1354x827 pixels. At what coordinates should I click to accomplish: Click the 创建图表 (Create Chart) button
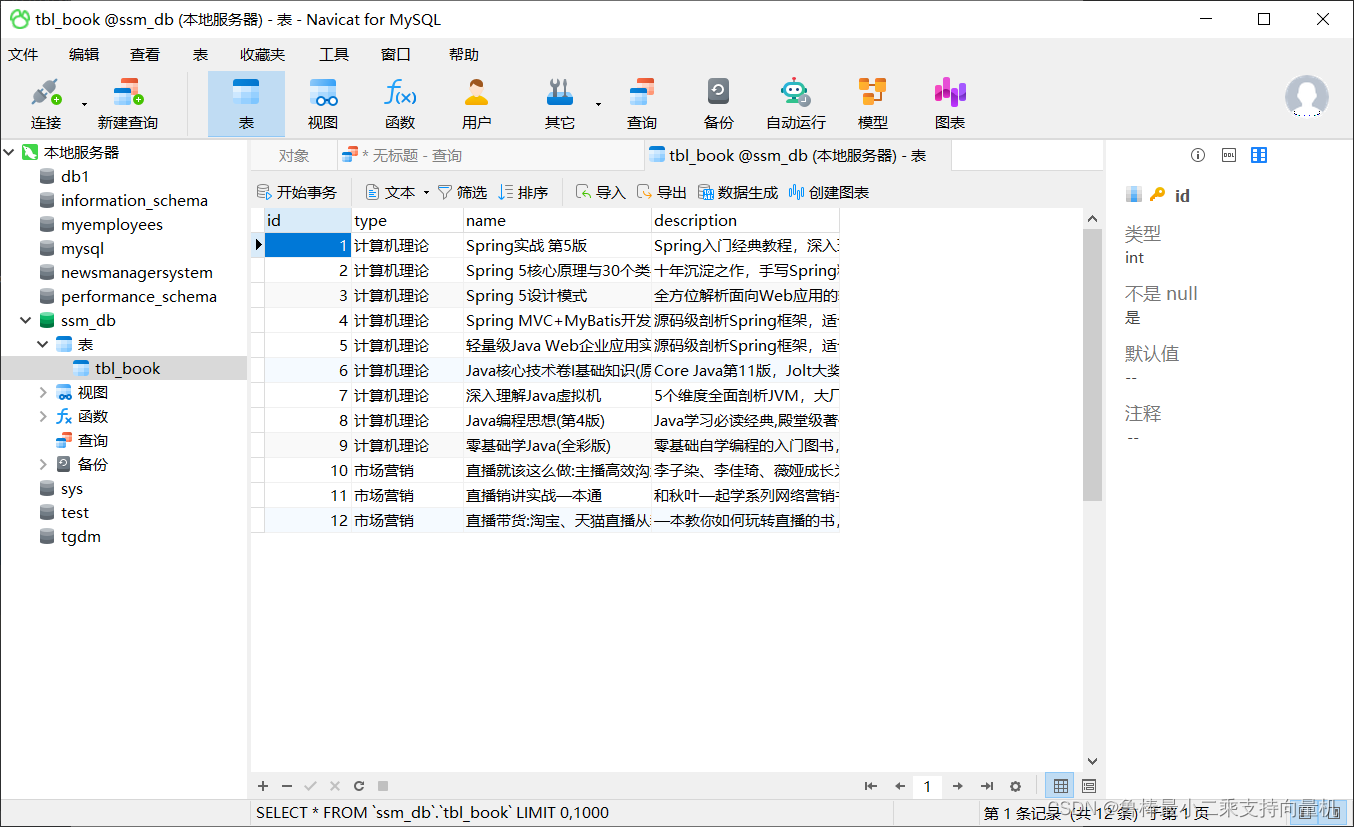[x=829, y=192]
